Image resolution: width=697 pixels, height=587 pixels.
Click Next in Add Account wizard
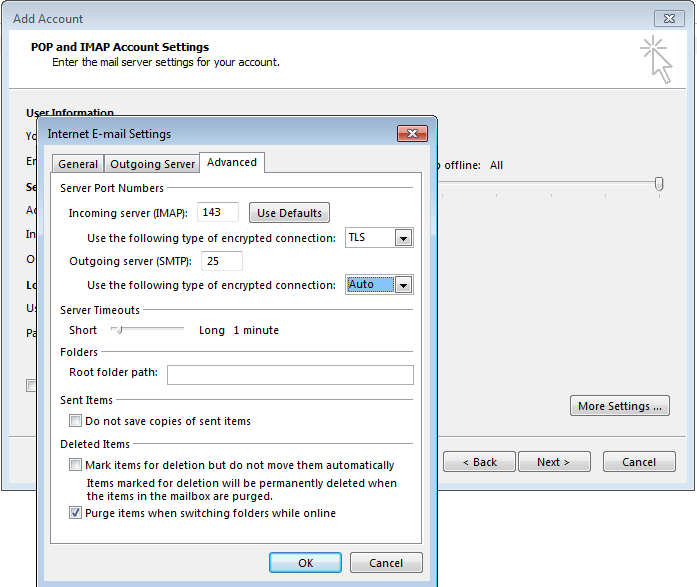(x=553, y=462)
